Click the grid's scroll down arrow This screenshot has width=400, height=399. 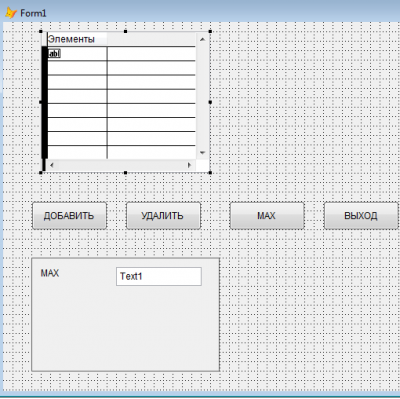coord(202,153)
